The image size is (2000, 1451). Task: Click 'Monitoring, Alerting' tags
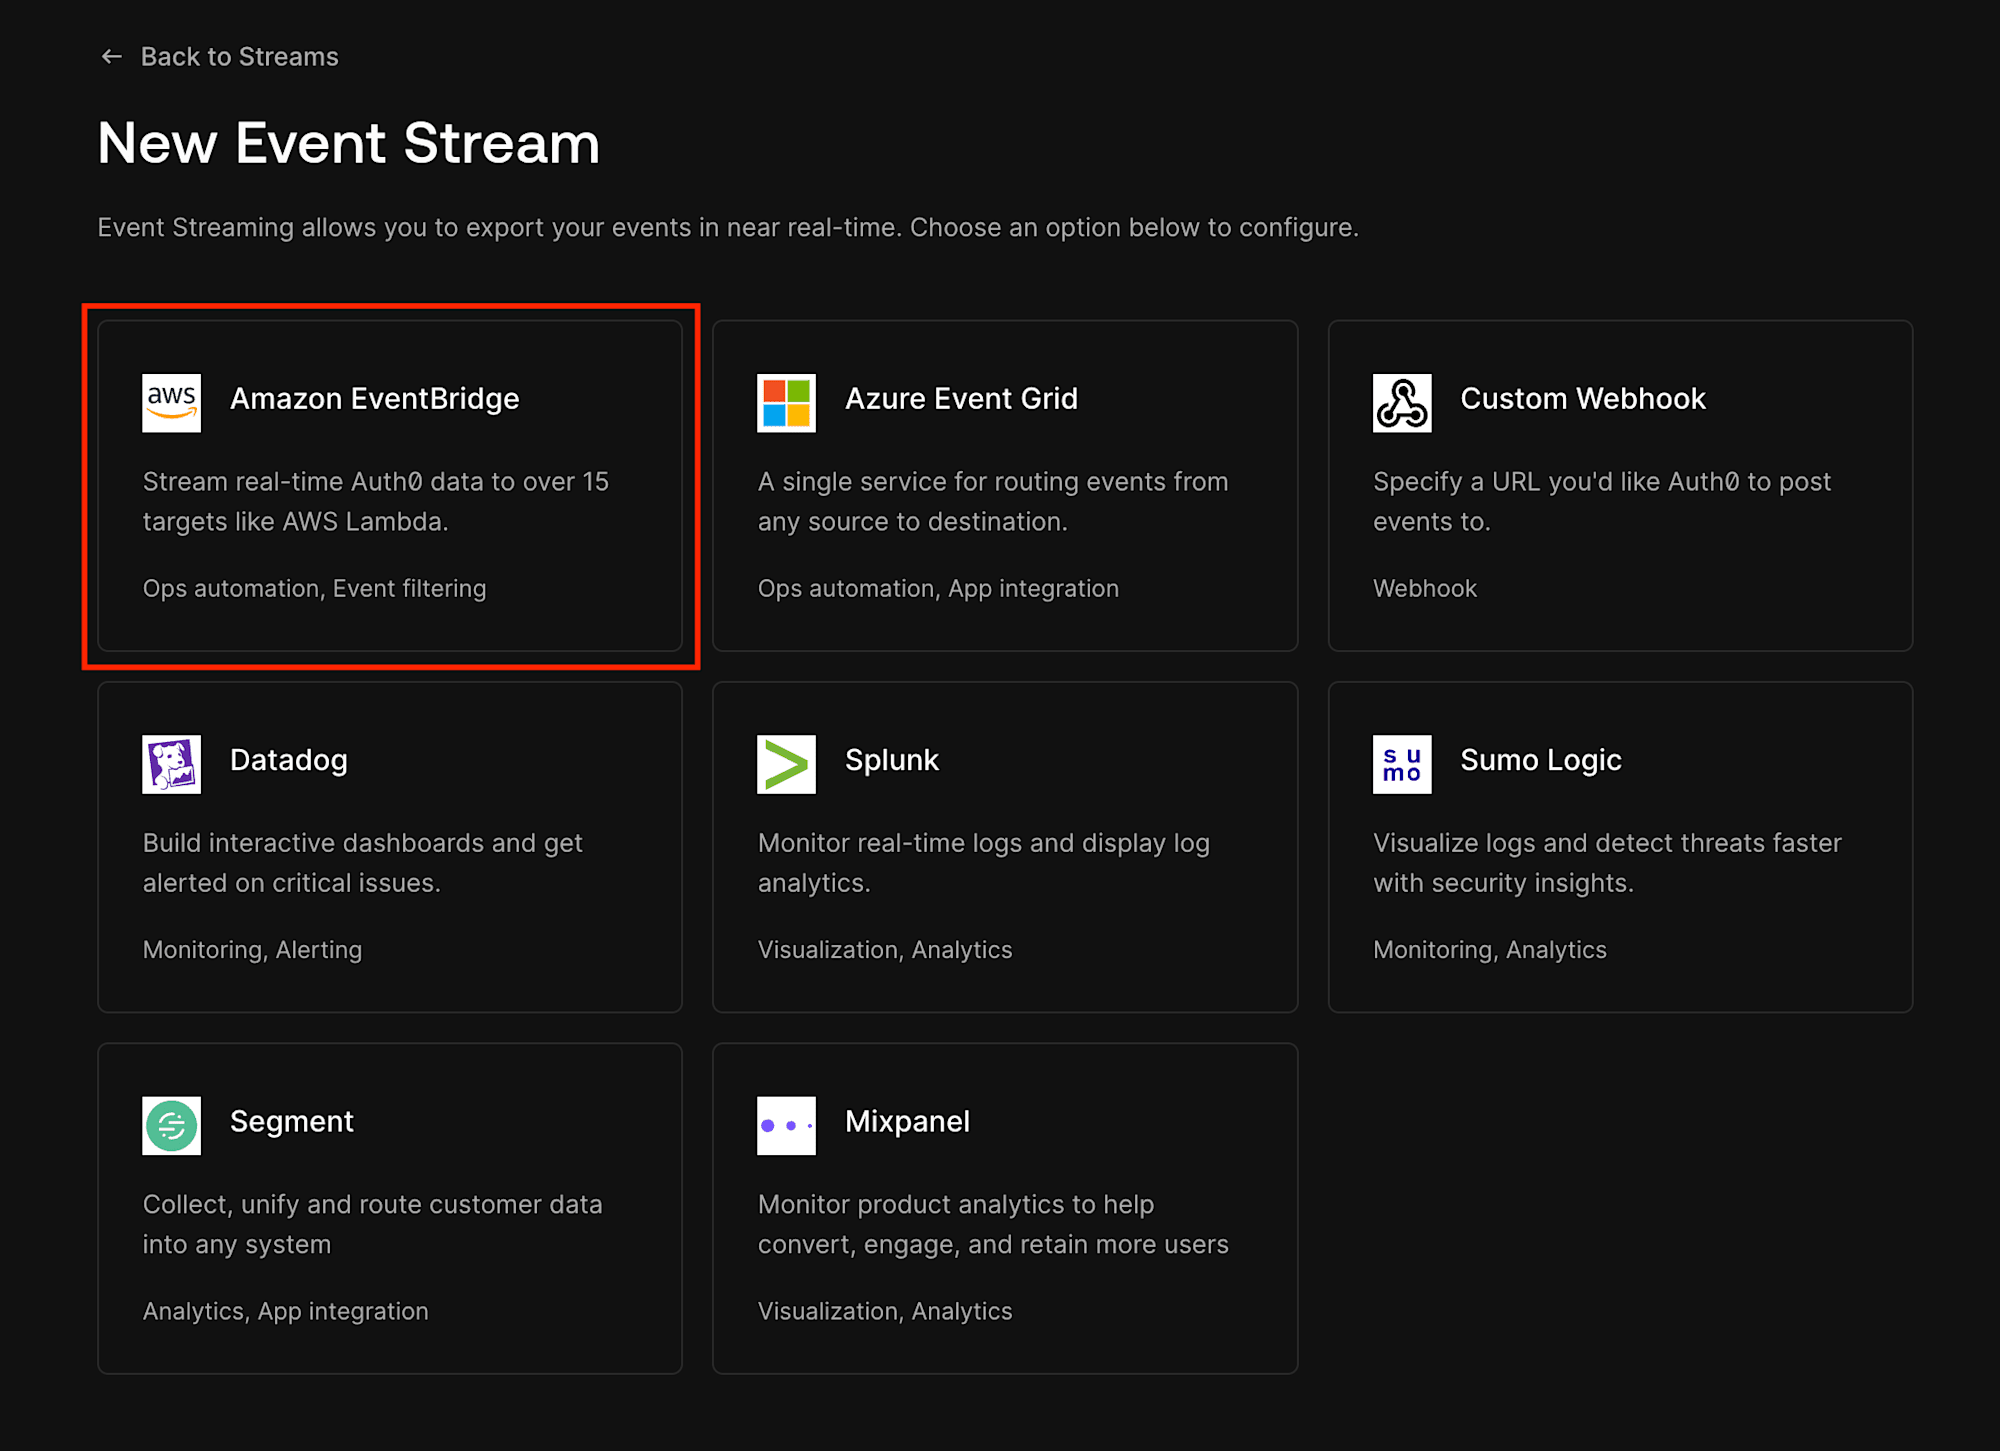coord(252,950)
